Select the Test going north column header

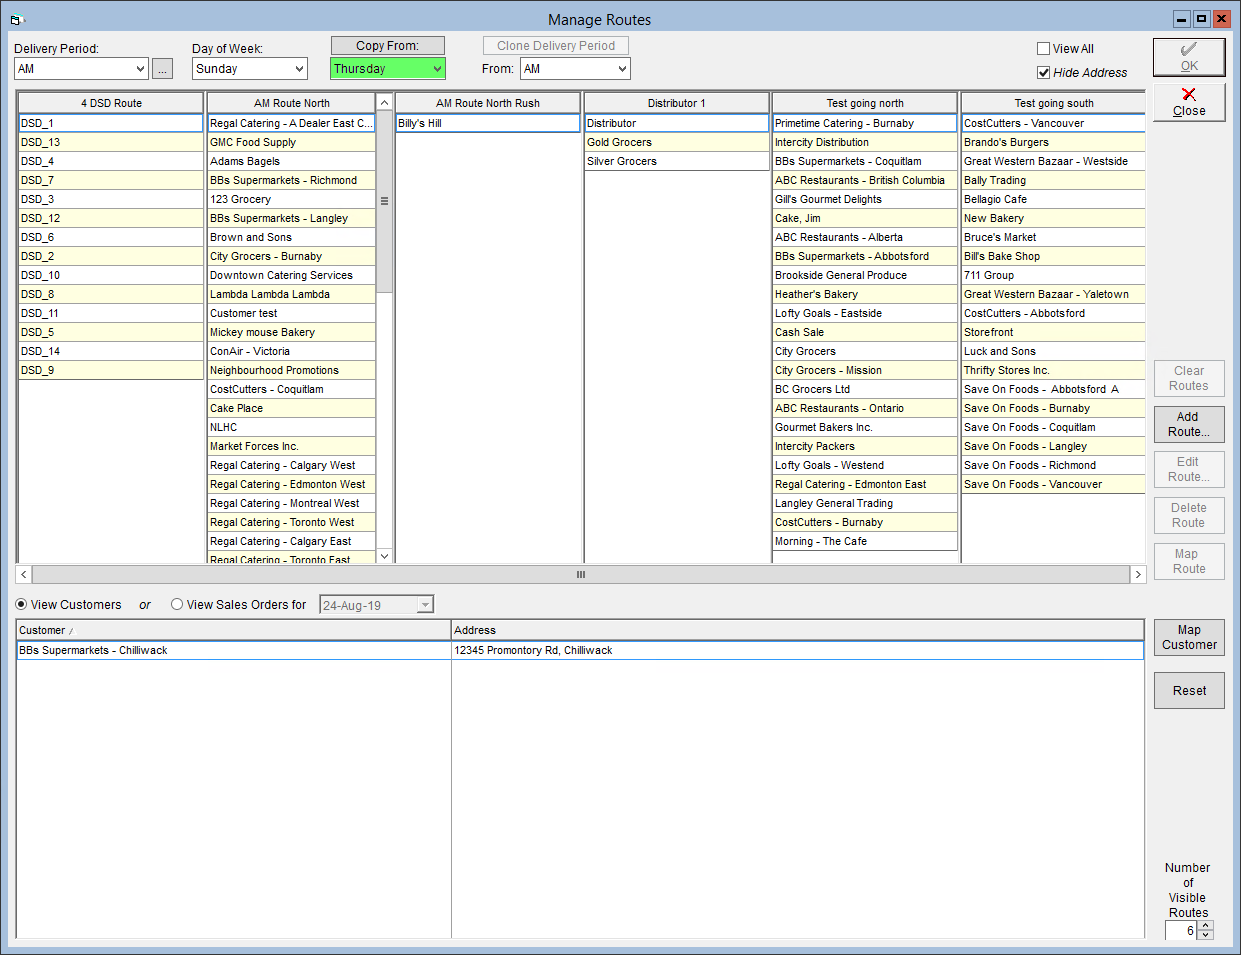pos(865,103)
